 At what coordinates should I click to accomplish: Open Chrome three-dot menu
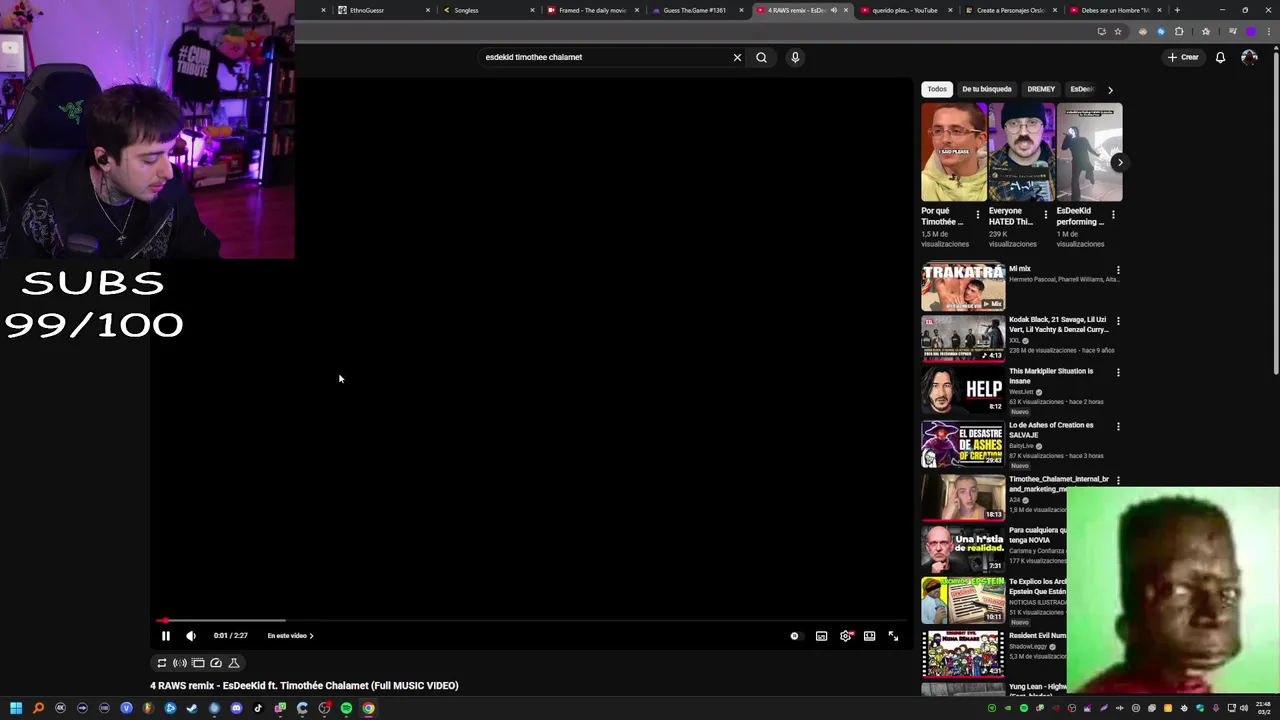point(1268,32)
